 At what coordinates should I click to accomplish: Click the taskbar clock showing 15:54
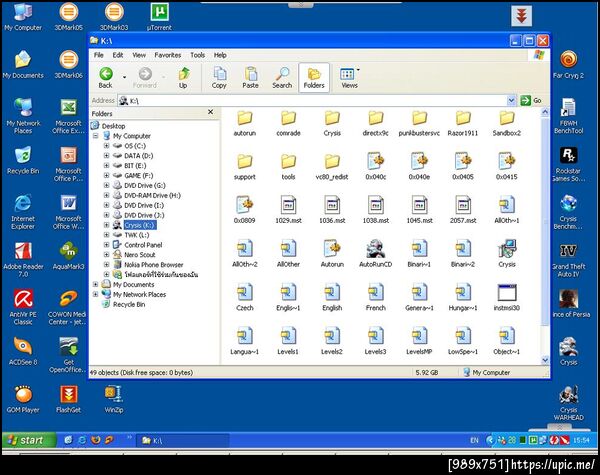click(581, 441)
